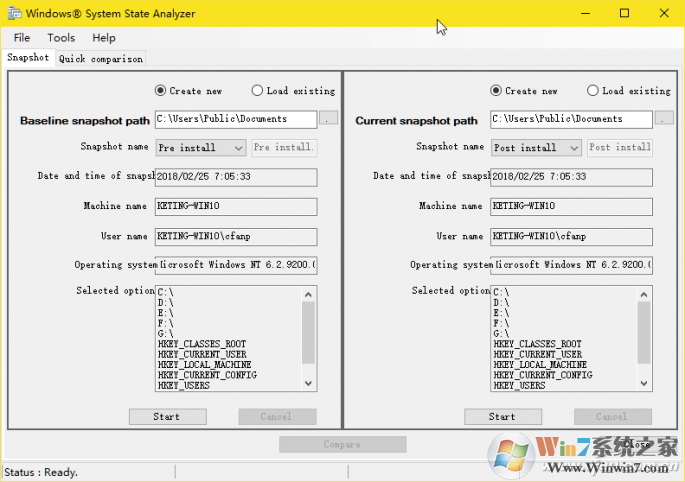Switch to the Quick comparison tab
Screen dimensions: 685x482
pos(100,59)
